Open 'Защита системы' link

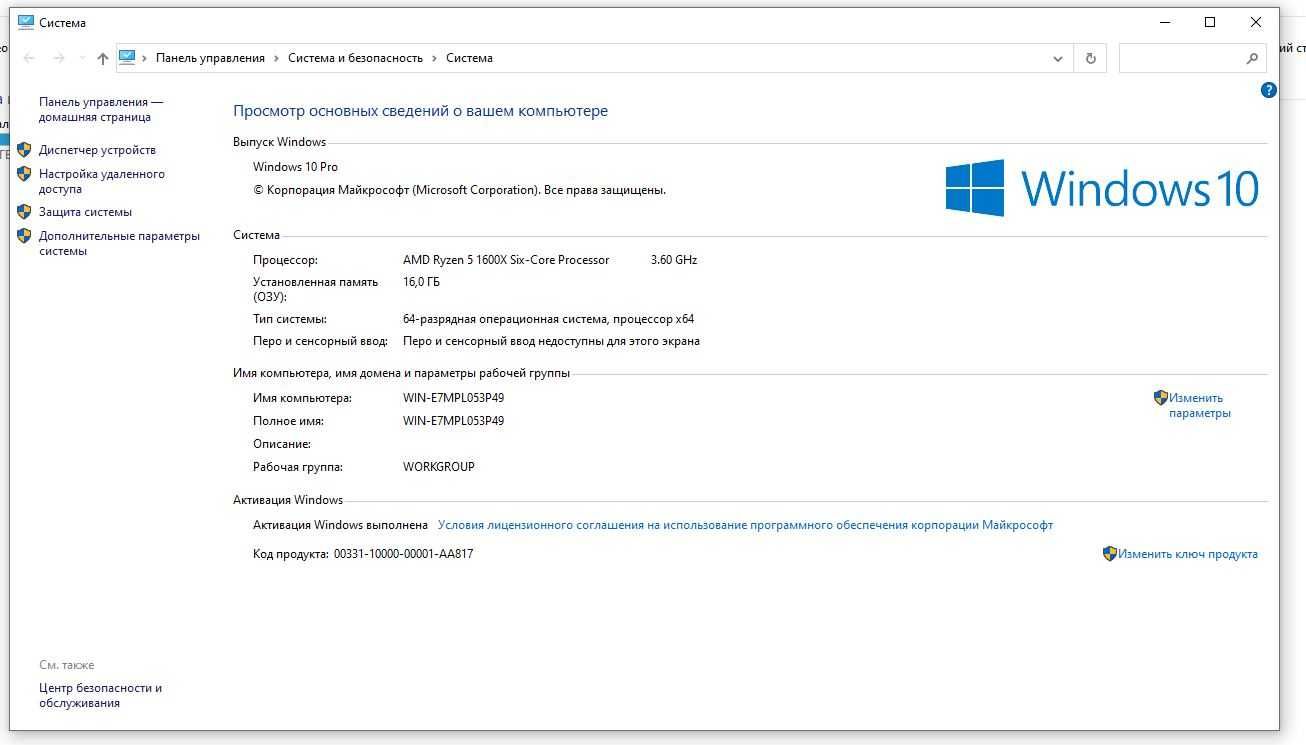pyautogui.click(x=85, y=212)
